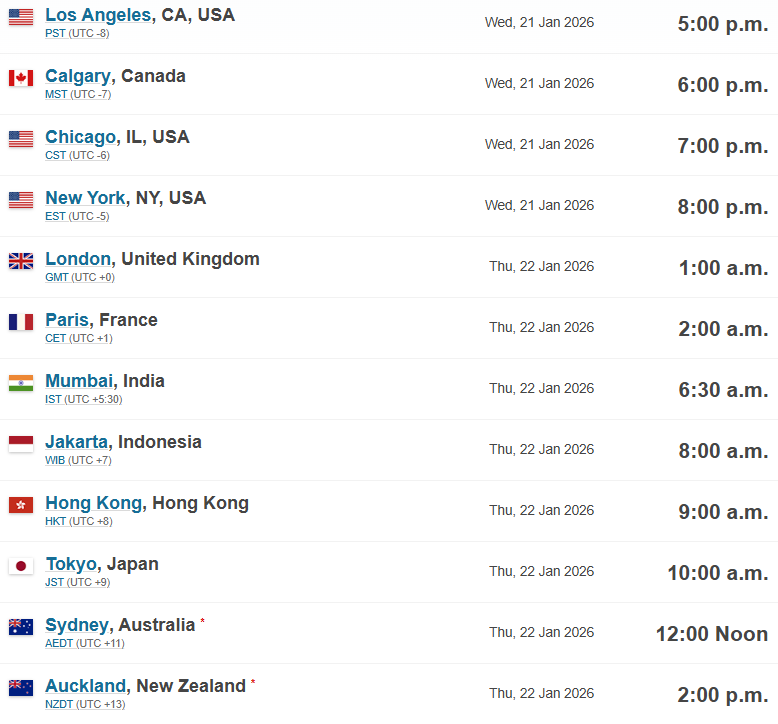Click the red DST asterisk beside Sydney, Australia

(202, 621)
